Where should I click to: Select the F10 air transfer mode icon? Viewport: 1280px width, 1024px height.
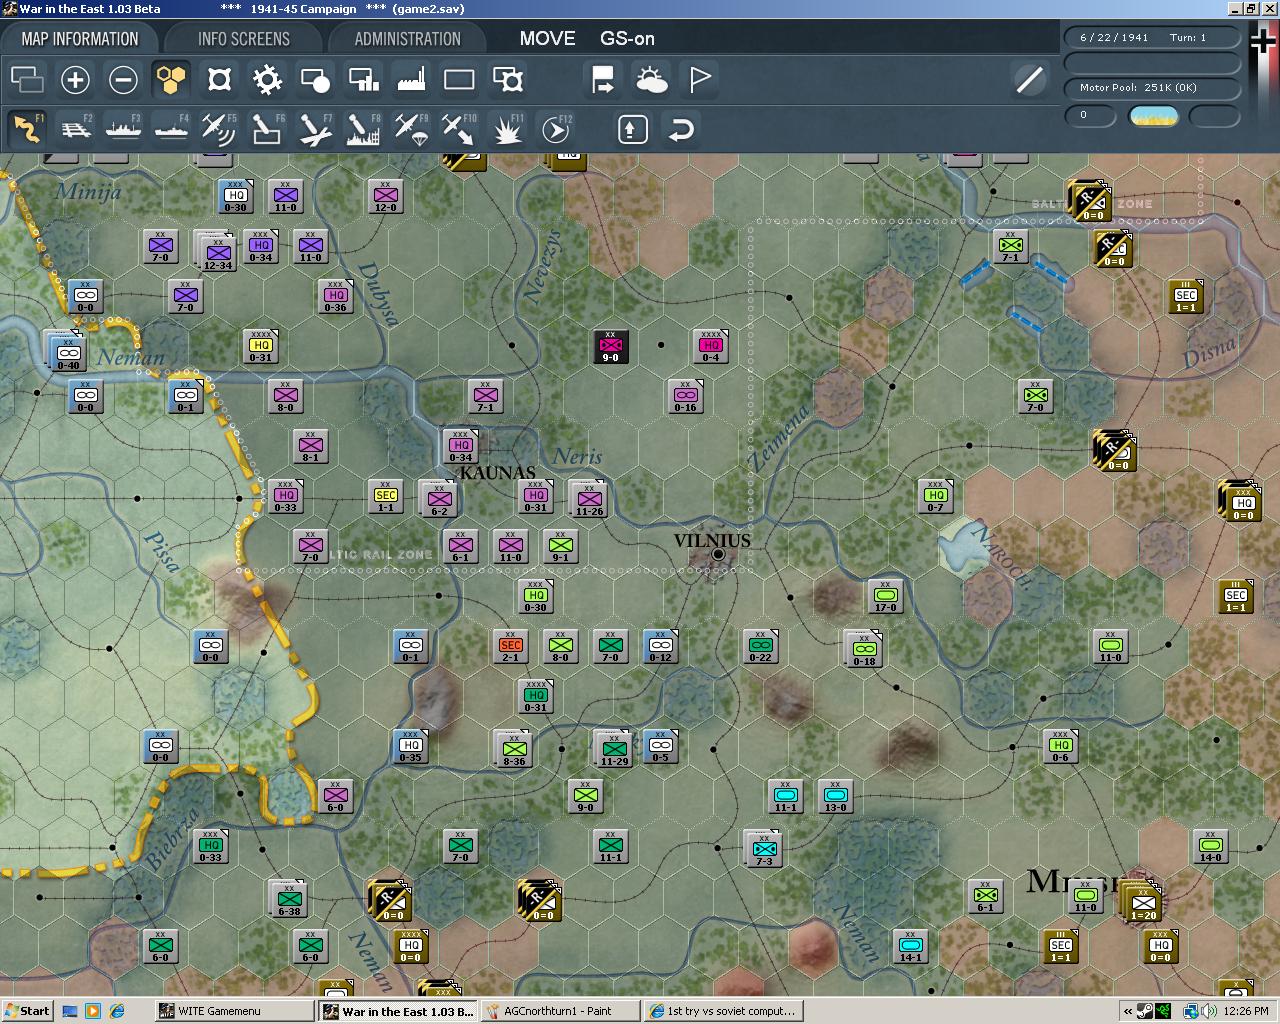point(459,128)
